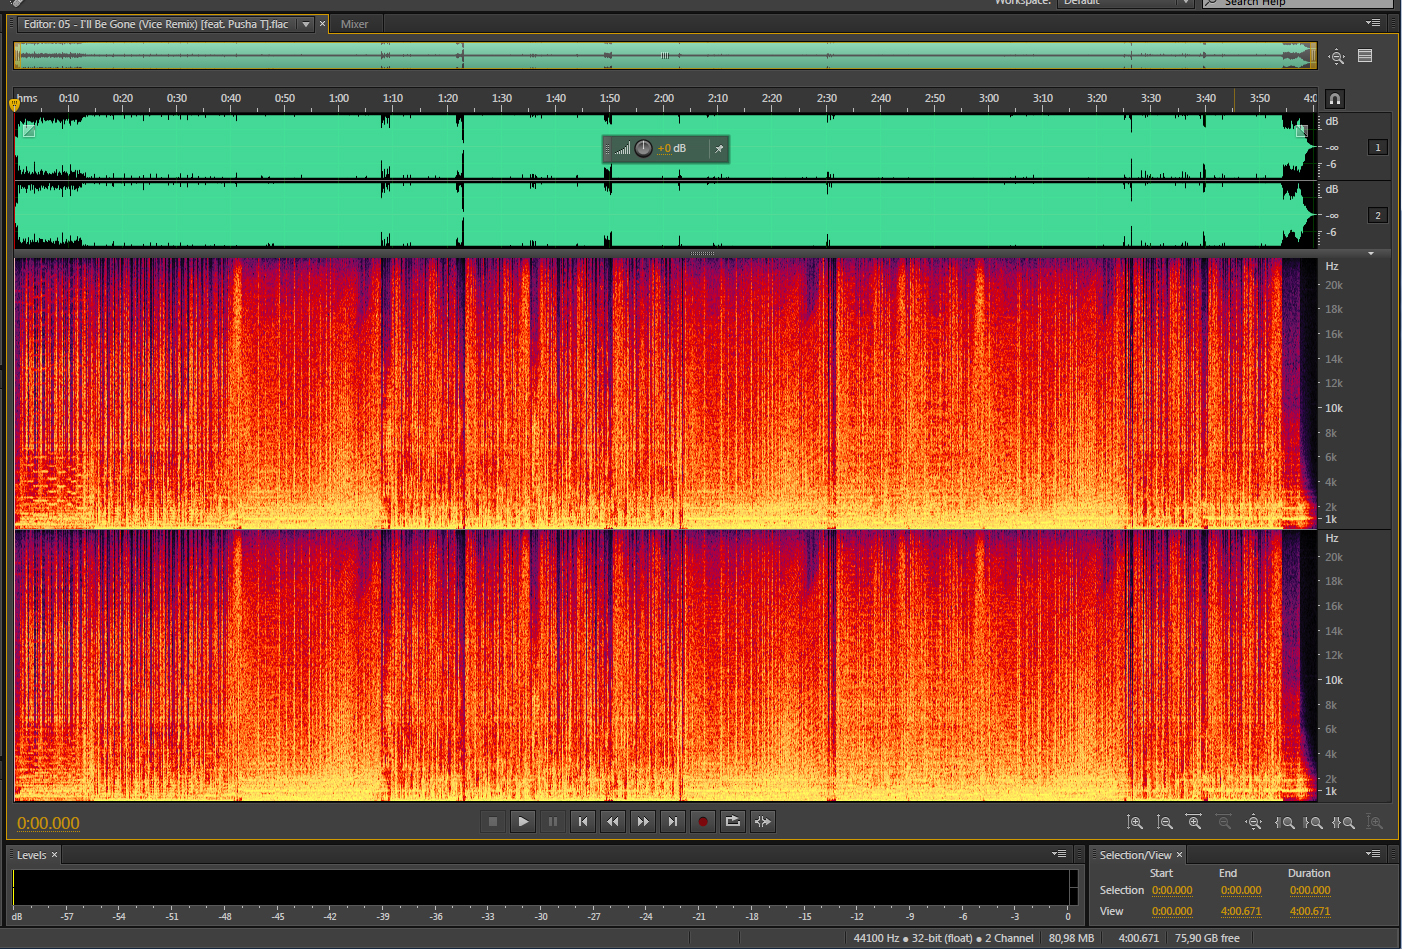Click Zoom to Selection icon
1402x949 pixels.
[x=1344, y=822]
